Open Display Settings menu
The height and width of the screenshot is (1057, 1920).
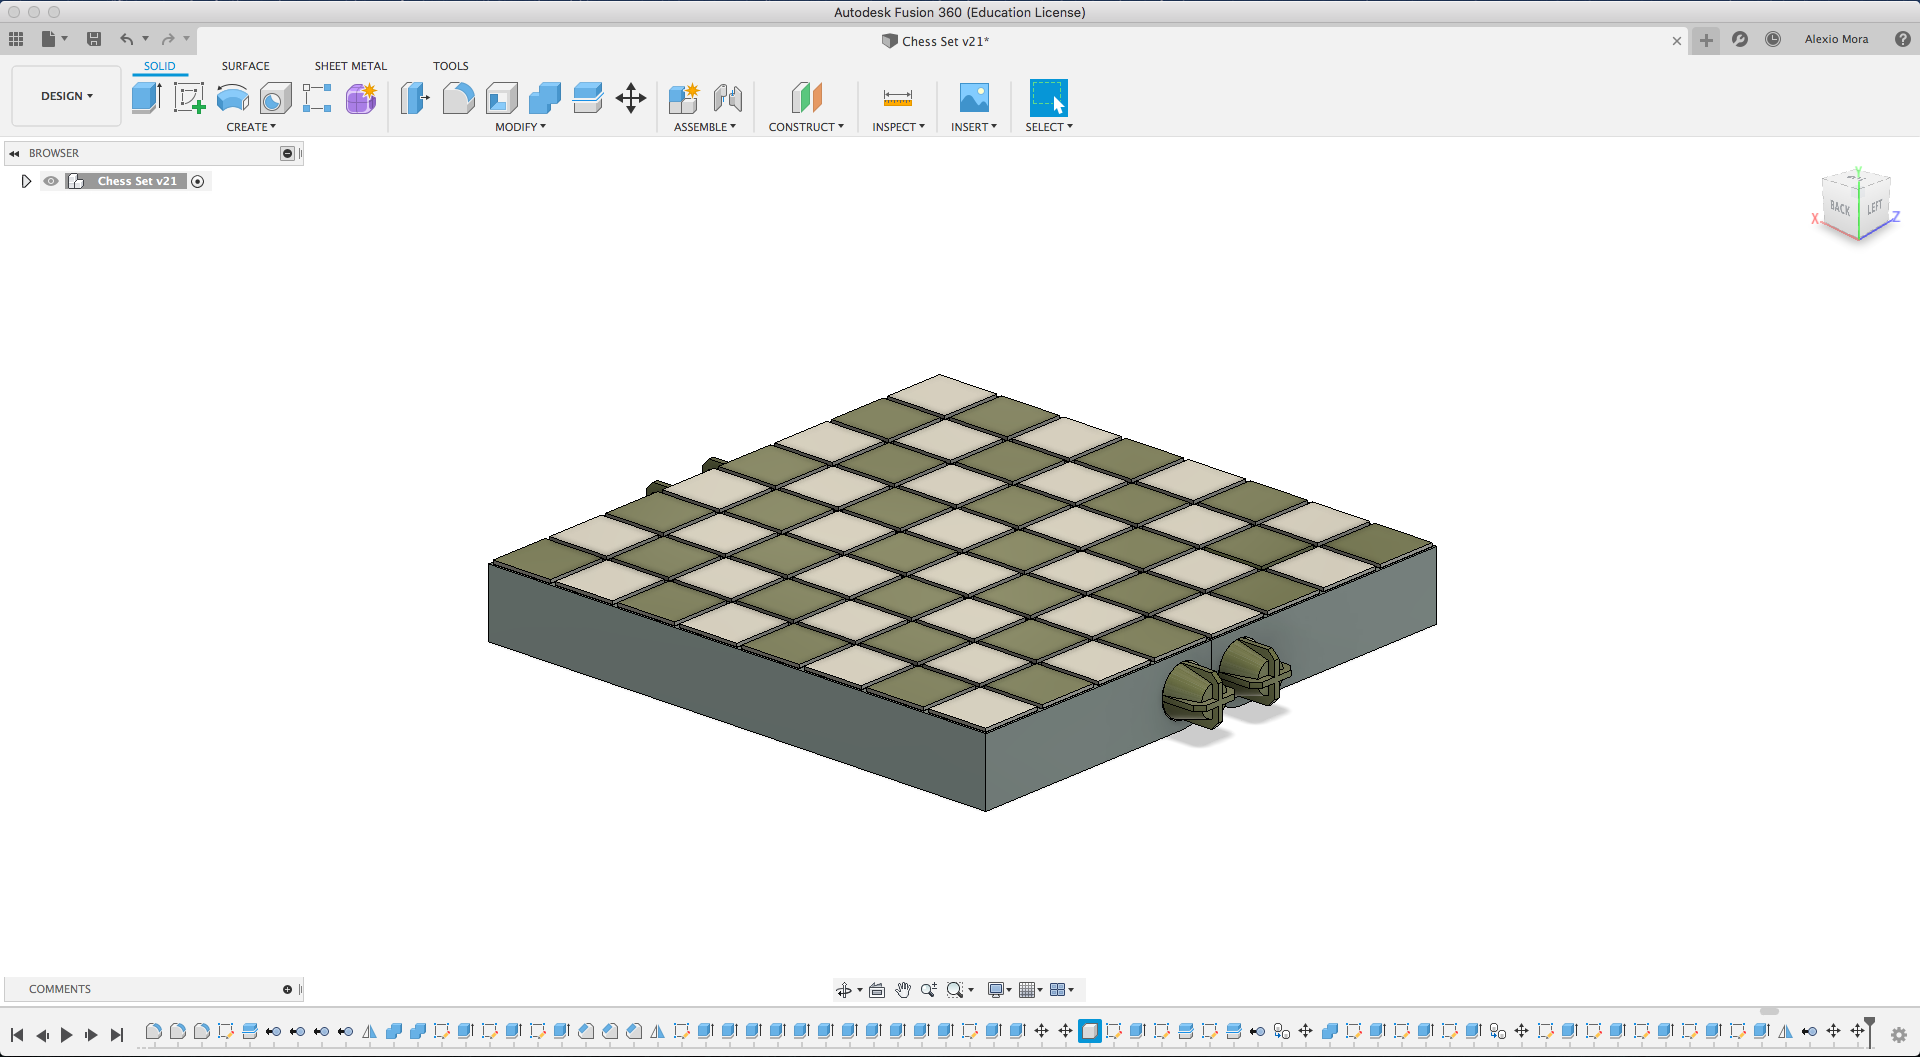point(999,990)
